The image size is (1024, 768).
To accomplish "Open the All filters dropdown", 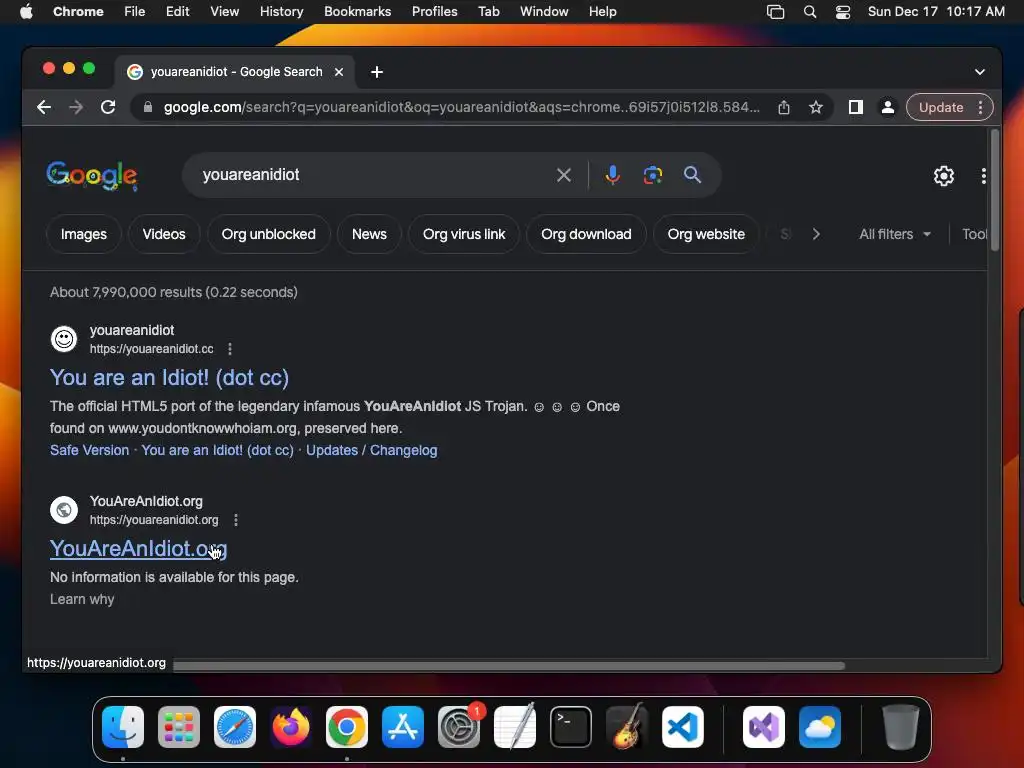I will coord(895,234).
